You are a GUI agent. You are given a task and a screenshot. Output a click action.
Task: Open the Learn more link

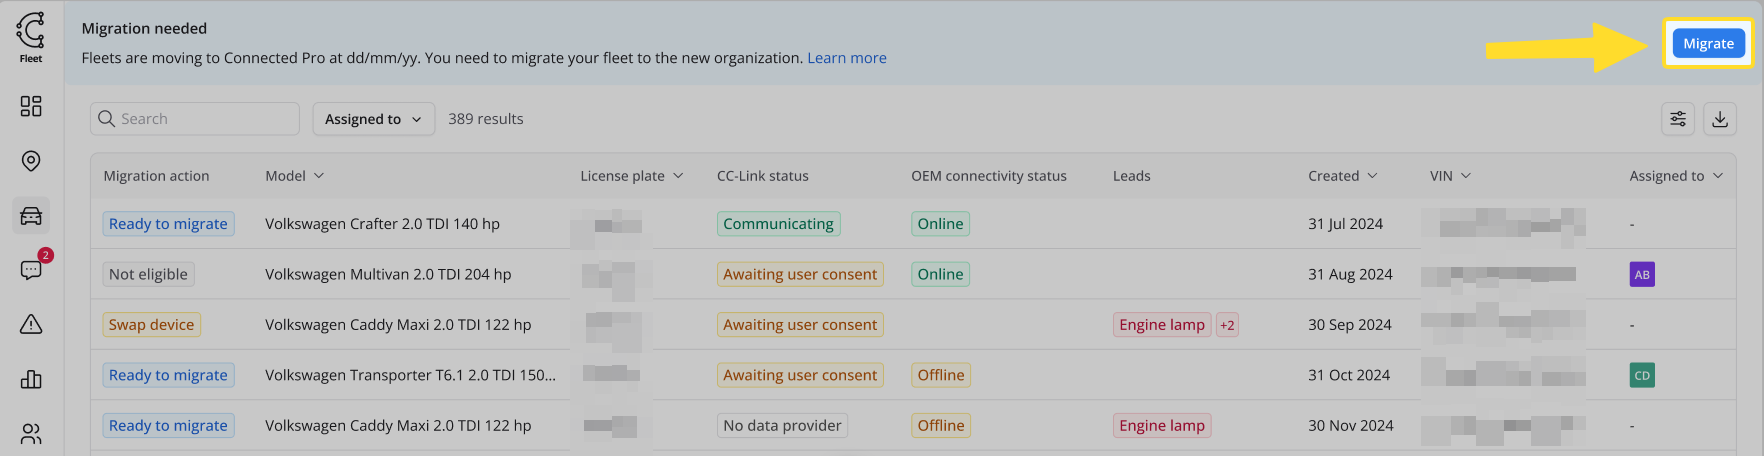(847, 58)
